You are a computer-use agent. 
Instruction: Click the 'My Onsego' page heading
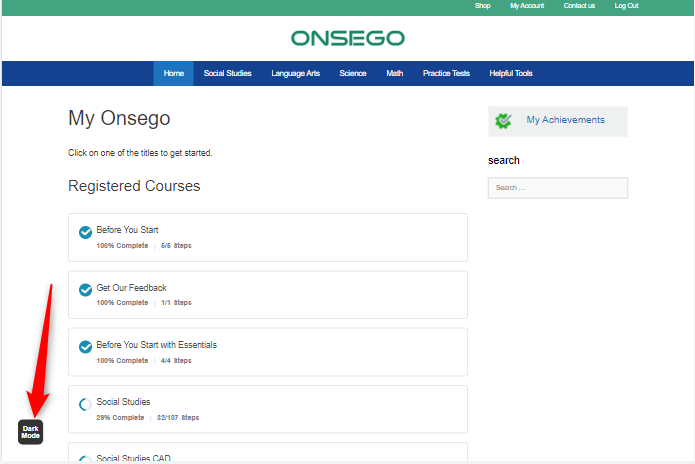click(x=119, y=118)
